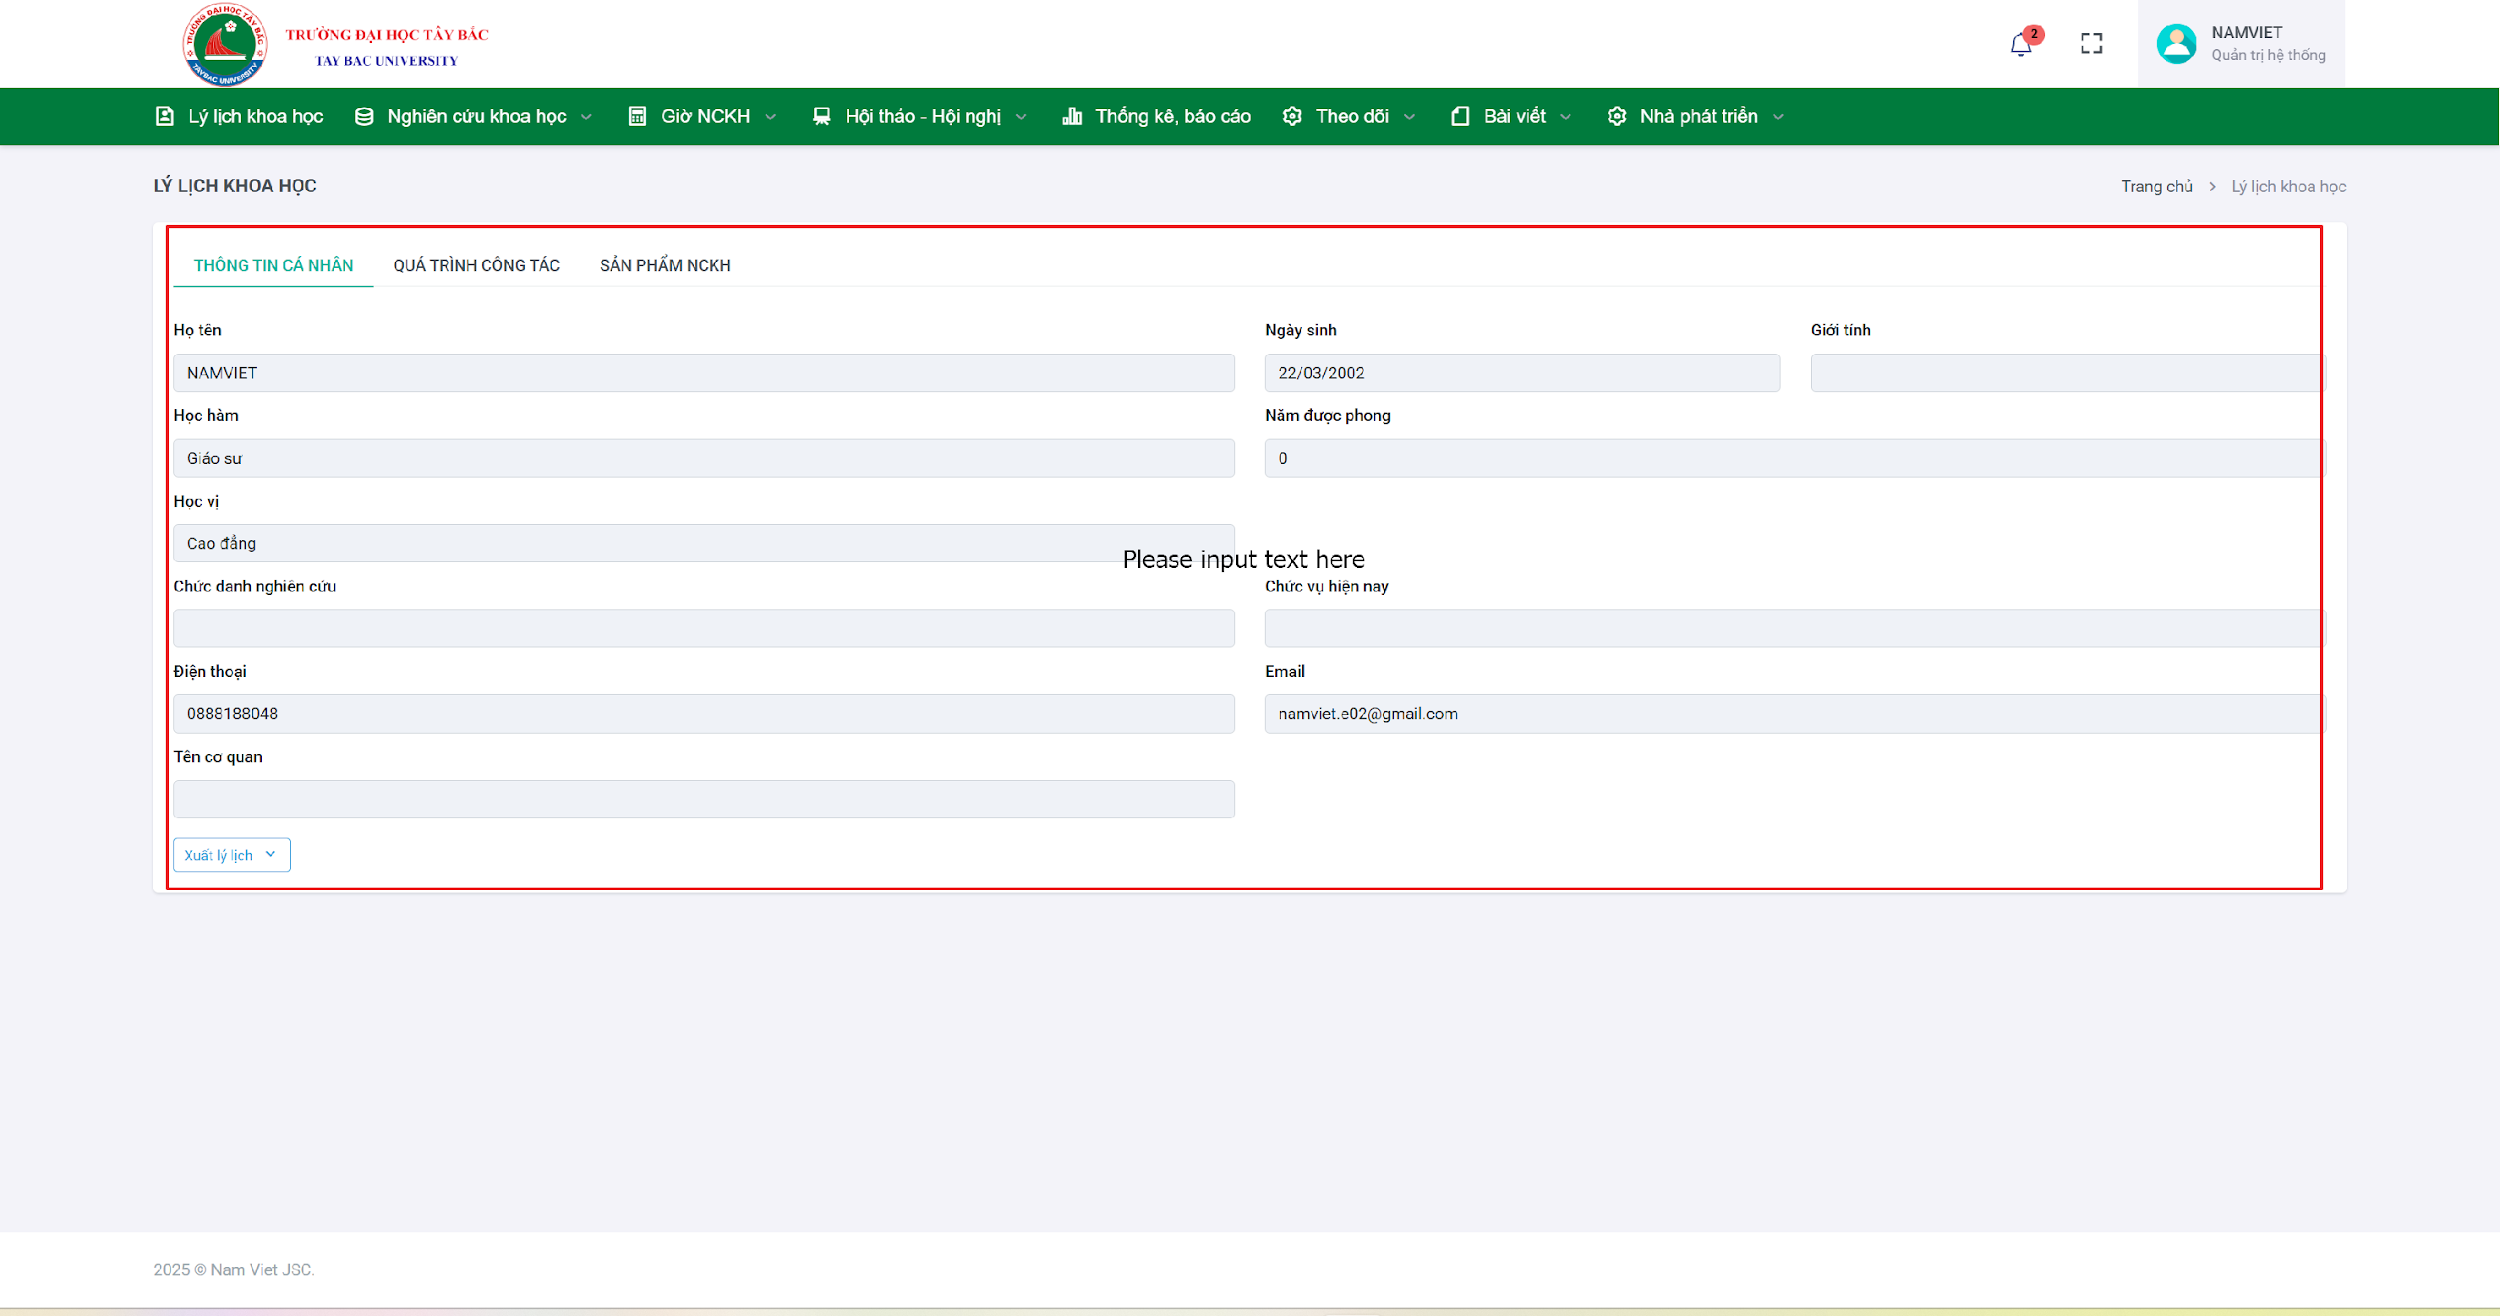Screen dimensions: 2500x1316
Task: Expand the Hội thảo - Hội nghị chevron
Action: (x=1021, y=117)
